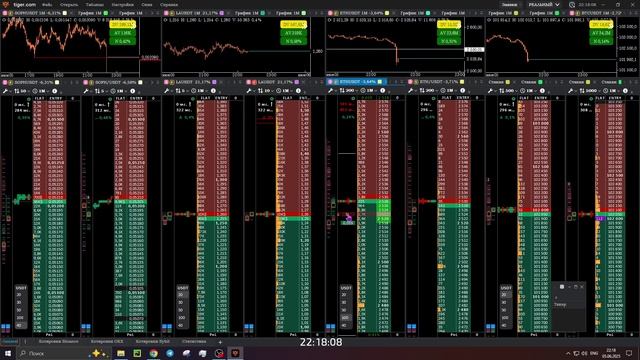Click info icon in SOPH/USDT -6,58% ladder toolbar

(133, 91)
